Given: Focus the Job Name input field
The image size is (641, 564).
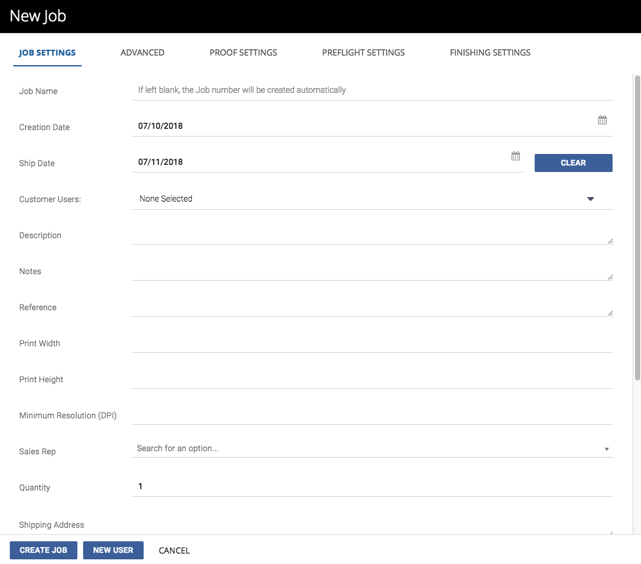Looking at the screenshot, I should tap(372, 90).
